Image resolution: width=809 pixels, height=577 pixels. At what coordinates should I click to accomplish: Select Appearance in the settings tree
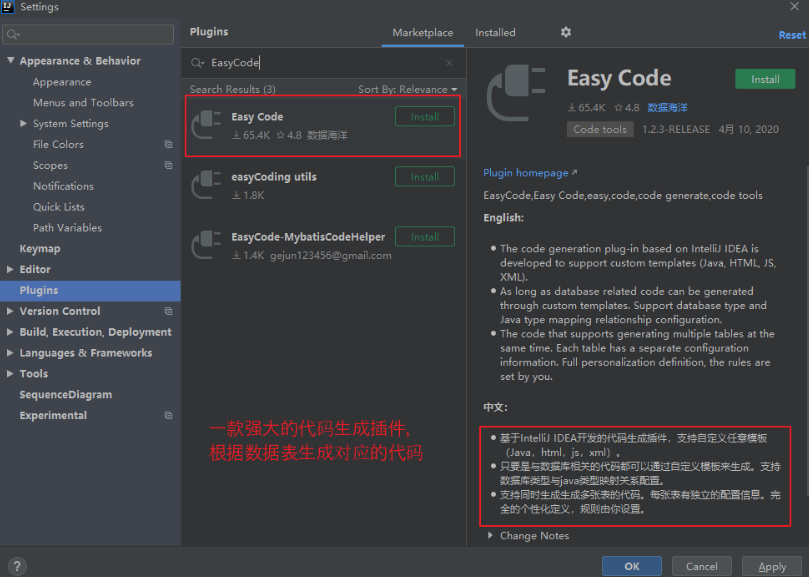pyautogui.click(x=62, y=82)
